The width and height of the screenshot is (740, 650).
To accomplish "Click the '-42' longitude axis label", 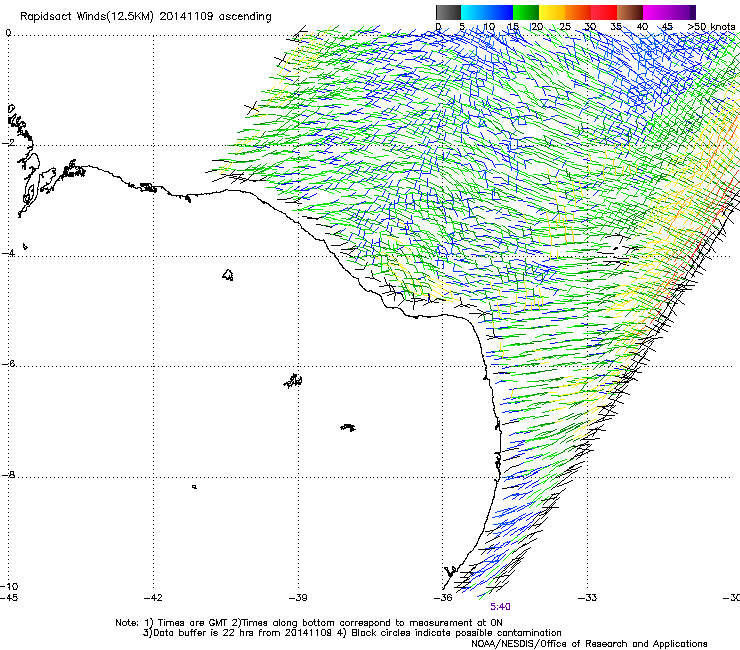I will pyautogui.click(x=153, y=598).
